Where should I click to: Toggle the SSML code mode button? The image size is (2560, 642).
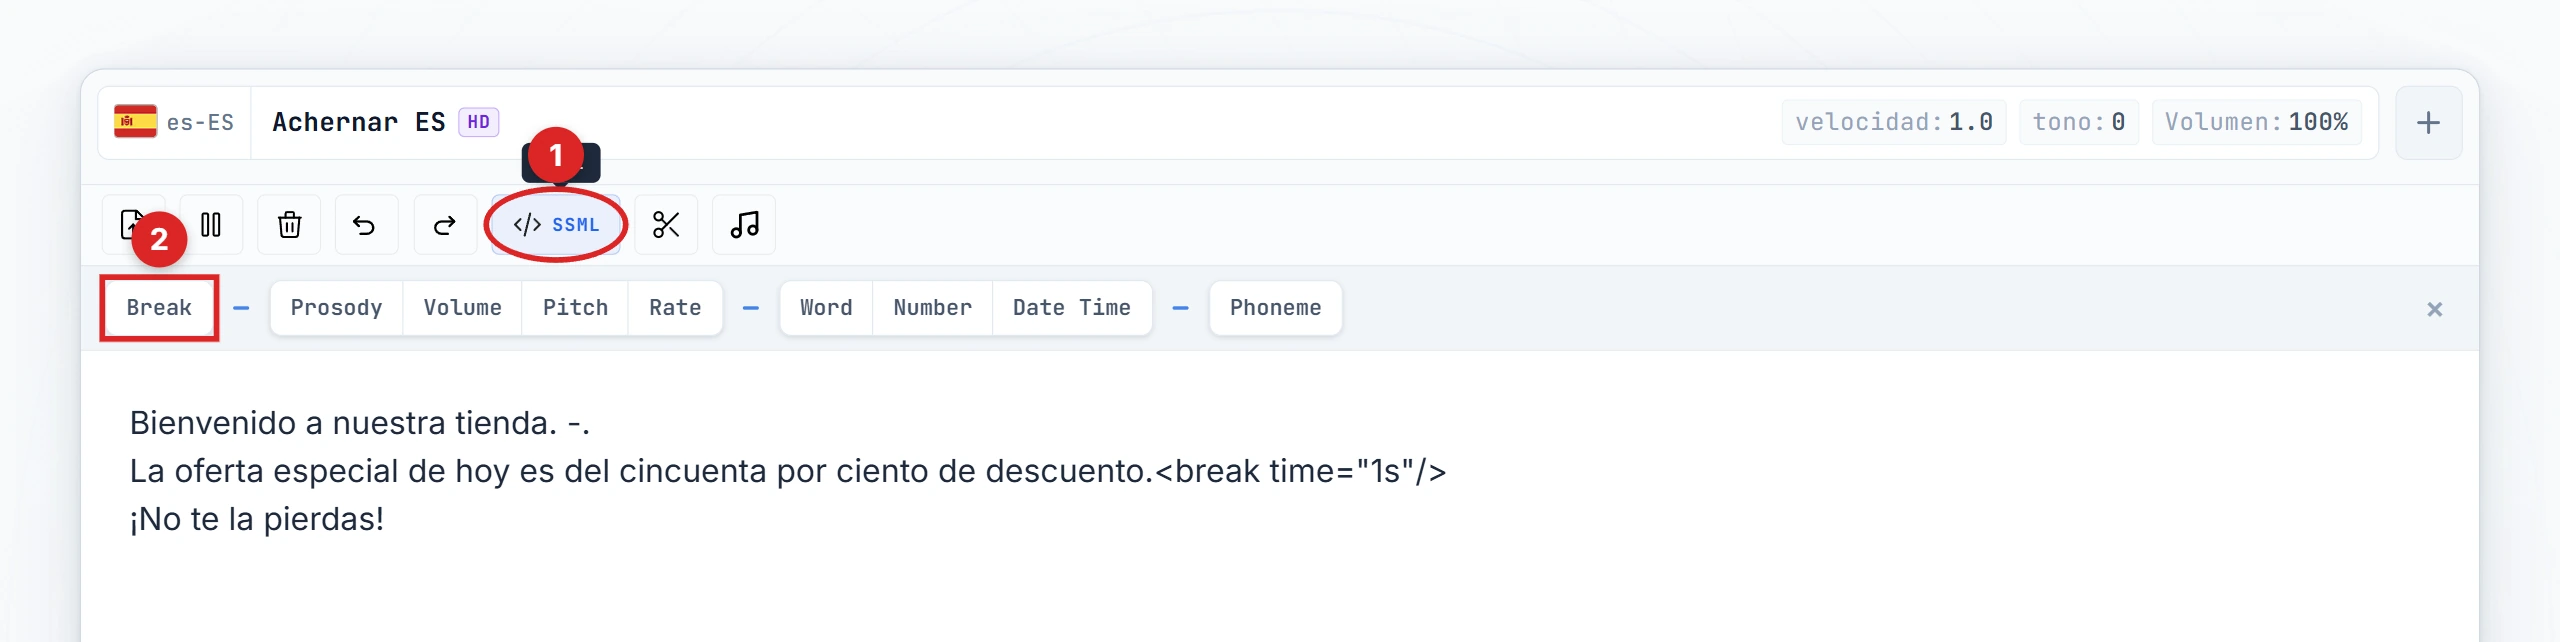coord(556,225)
